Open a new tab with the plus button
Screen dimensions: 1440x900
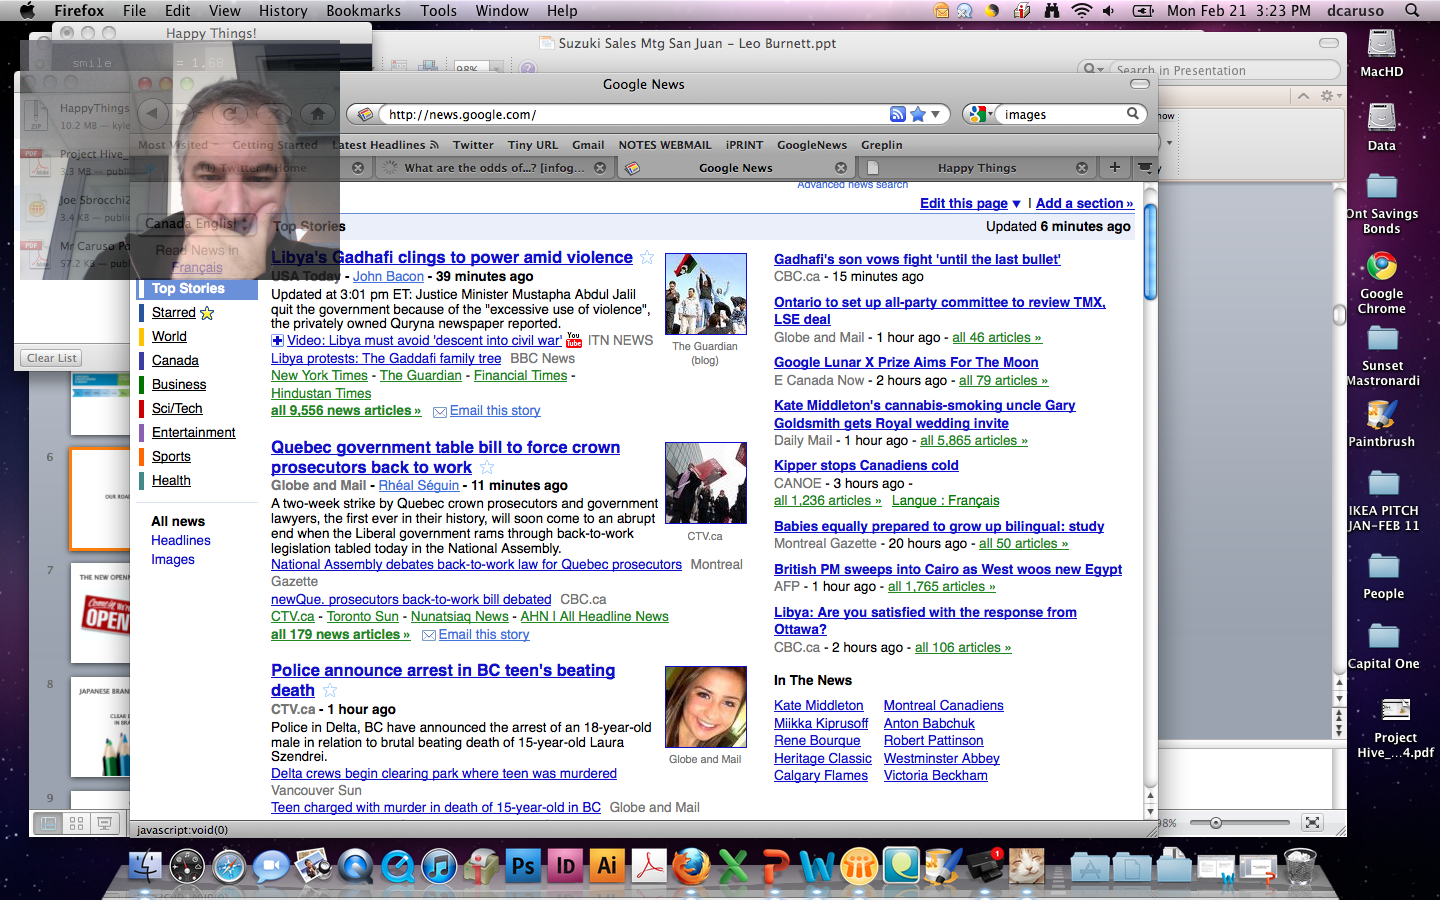[x=1114, y=167]
